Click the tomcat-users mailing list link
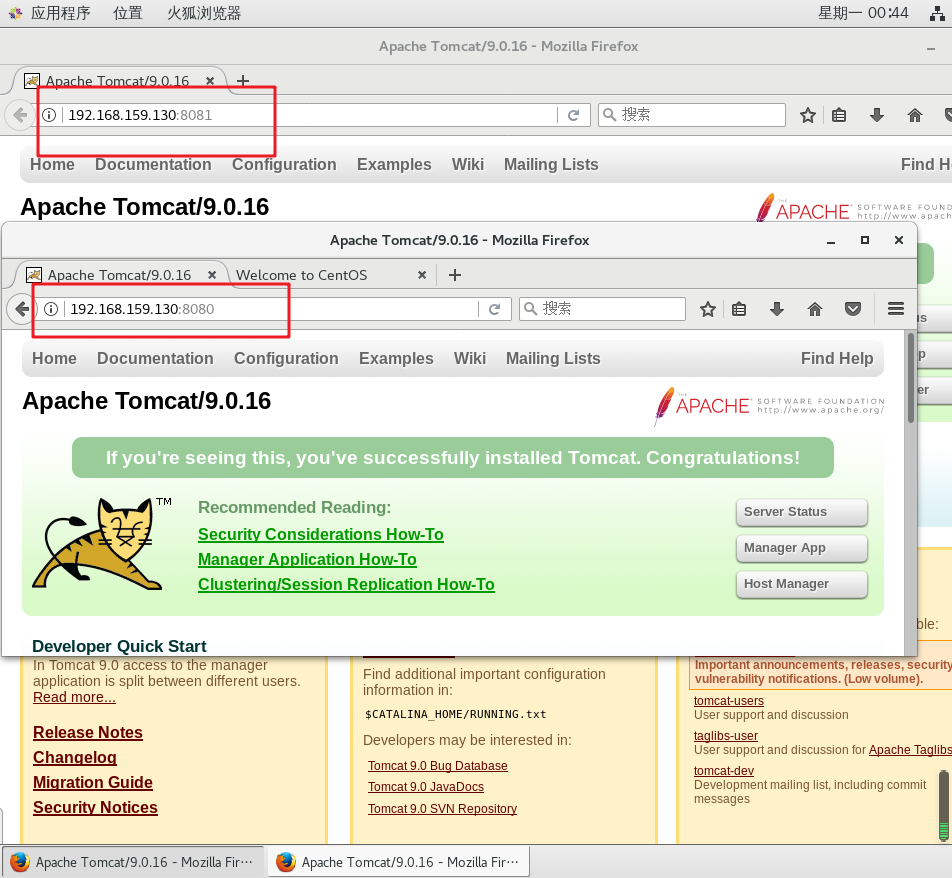The image size is (952, 878). click(x=729, y=701)
